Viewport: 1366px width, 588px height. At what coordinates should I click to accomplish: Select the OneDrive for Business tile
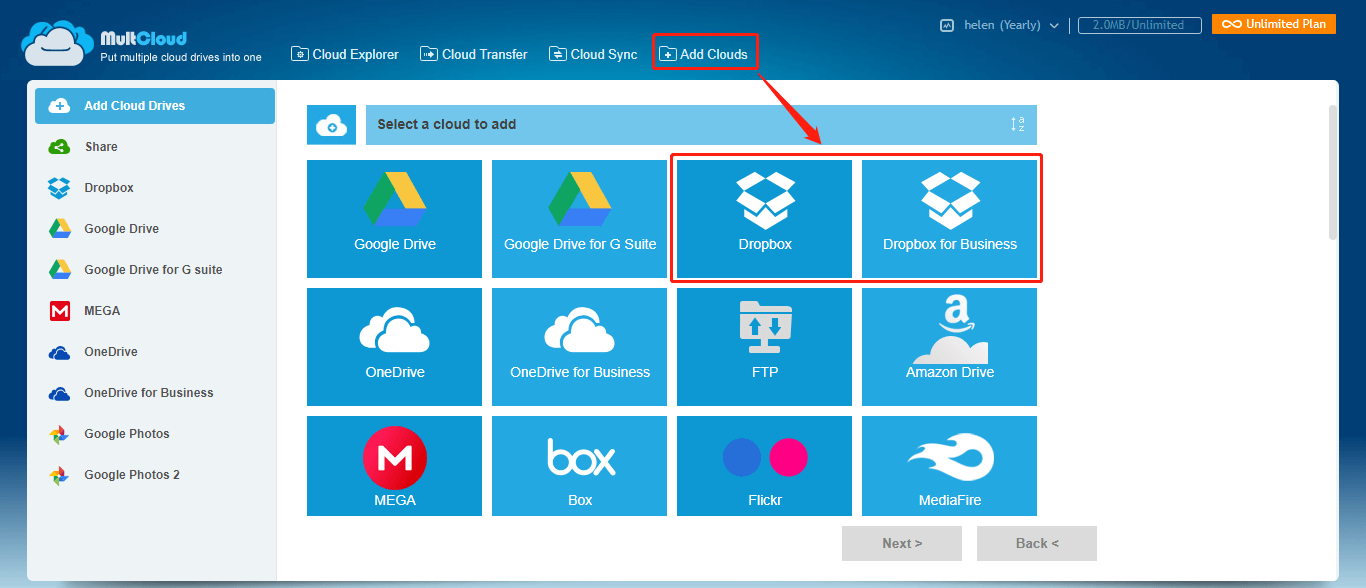pos(579,347)
